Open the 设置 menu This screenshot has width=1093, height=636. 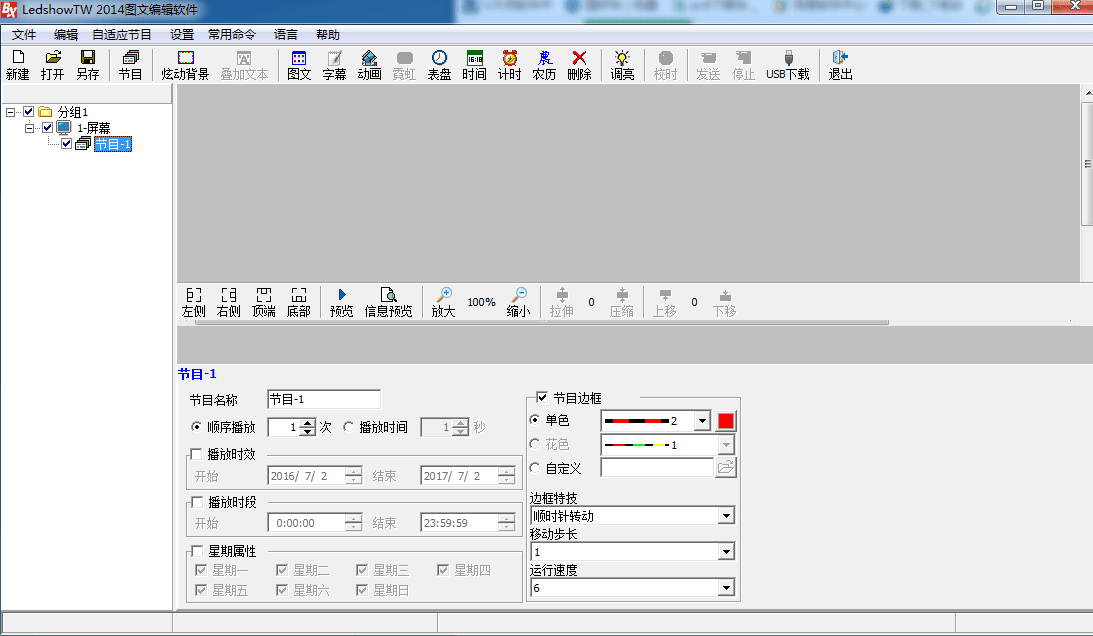(x=182, y=34)
